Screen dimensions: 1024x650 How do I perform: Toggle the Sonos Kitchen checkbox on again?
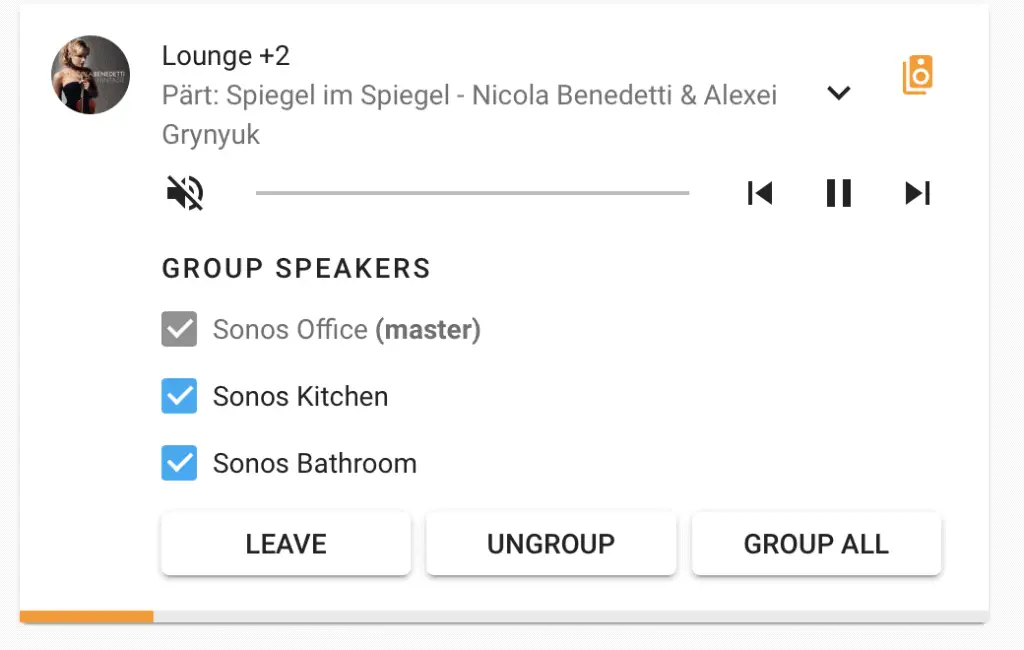[179, 396]
